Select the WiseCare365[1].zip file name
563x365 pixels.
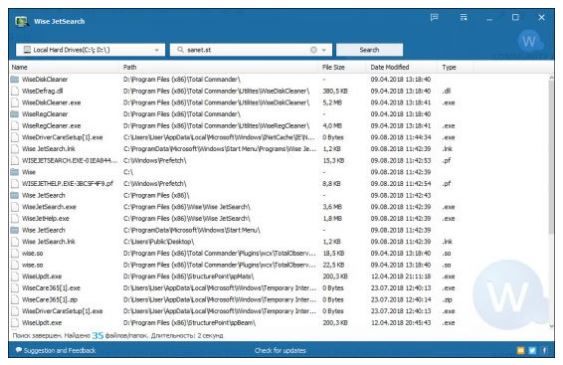50,300
